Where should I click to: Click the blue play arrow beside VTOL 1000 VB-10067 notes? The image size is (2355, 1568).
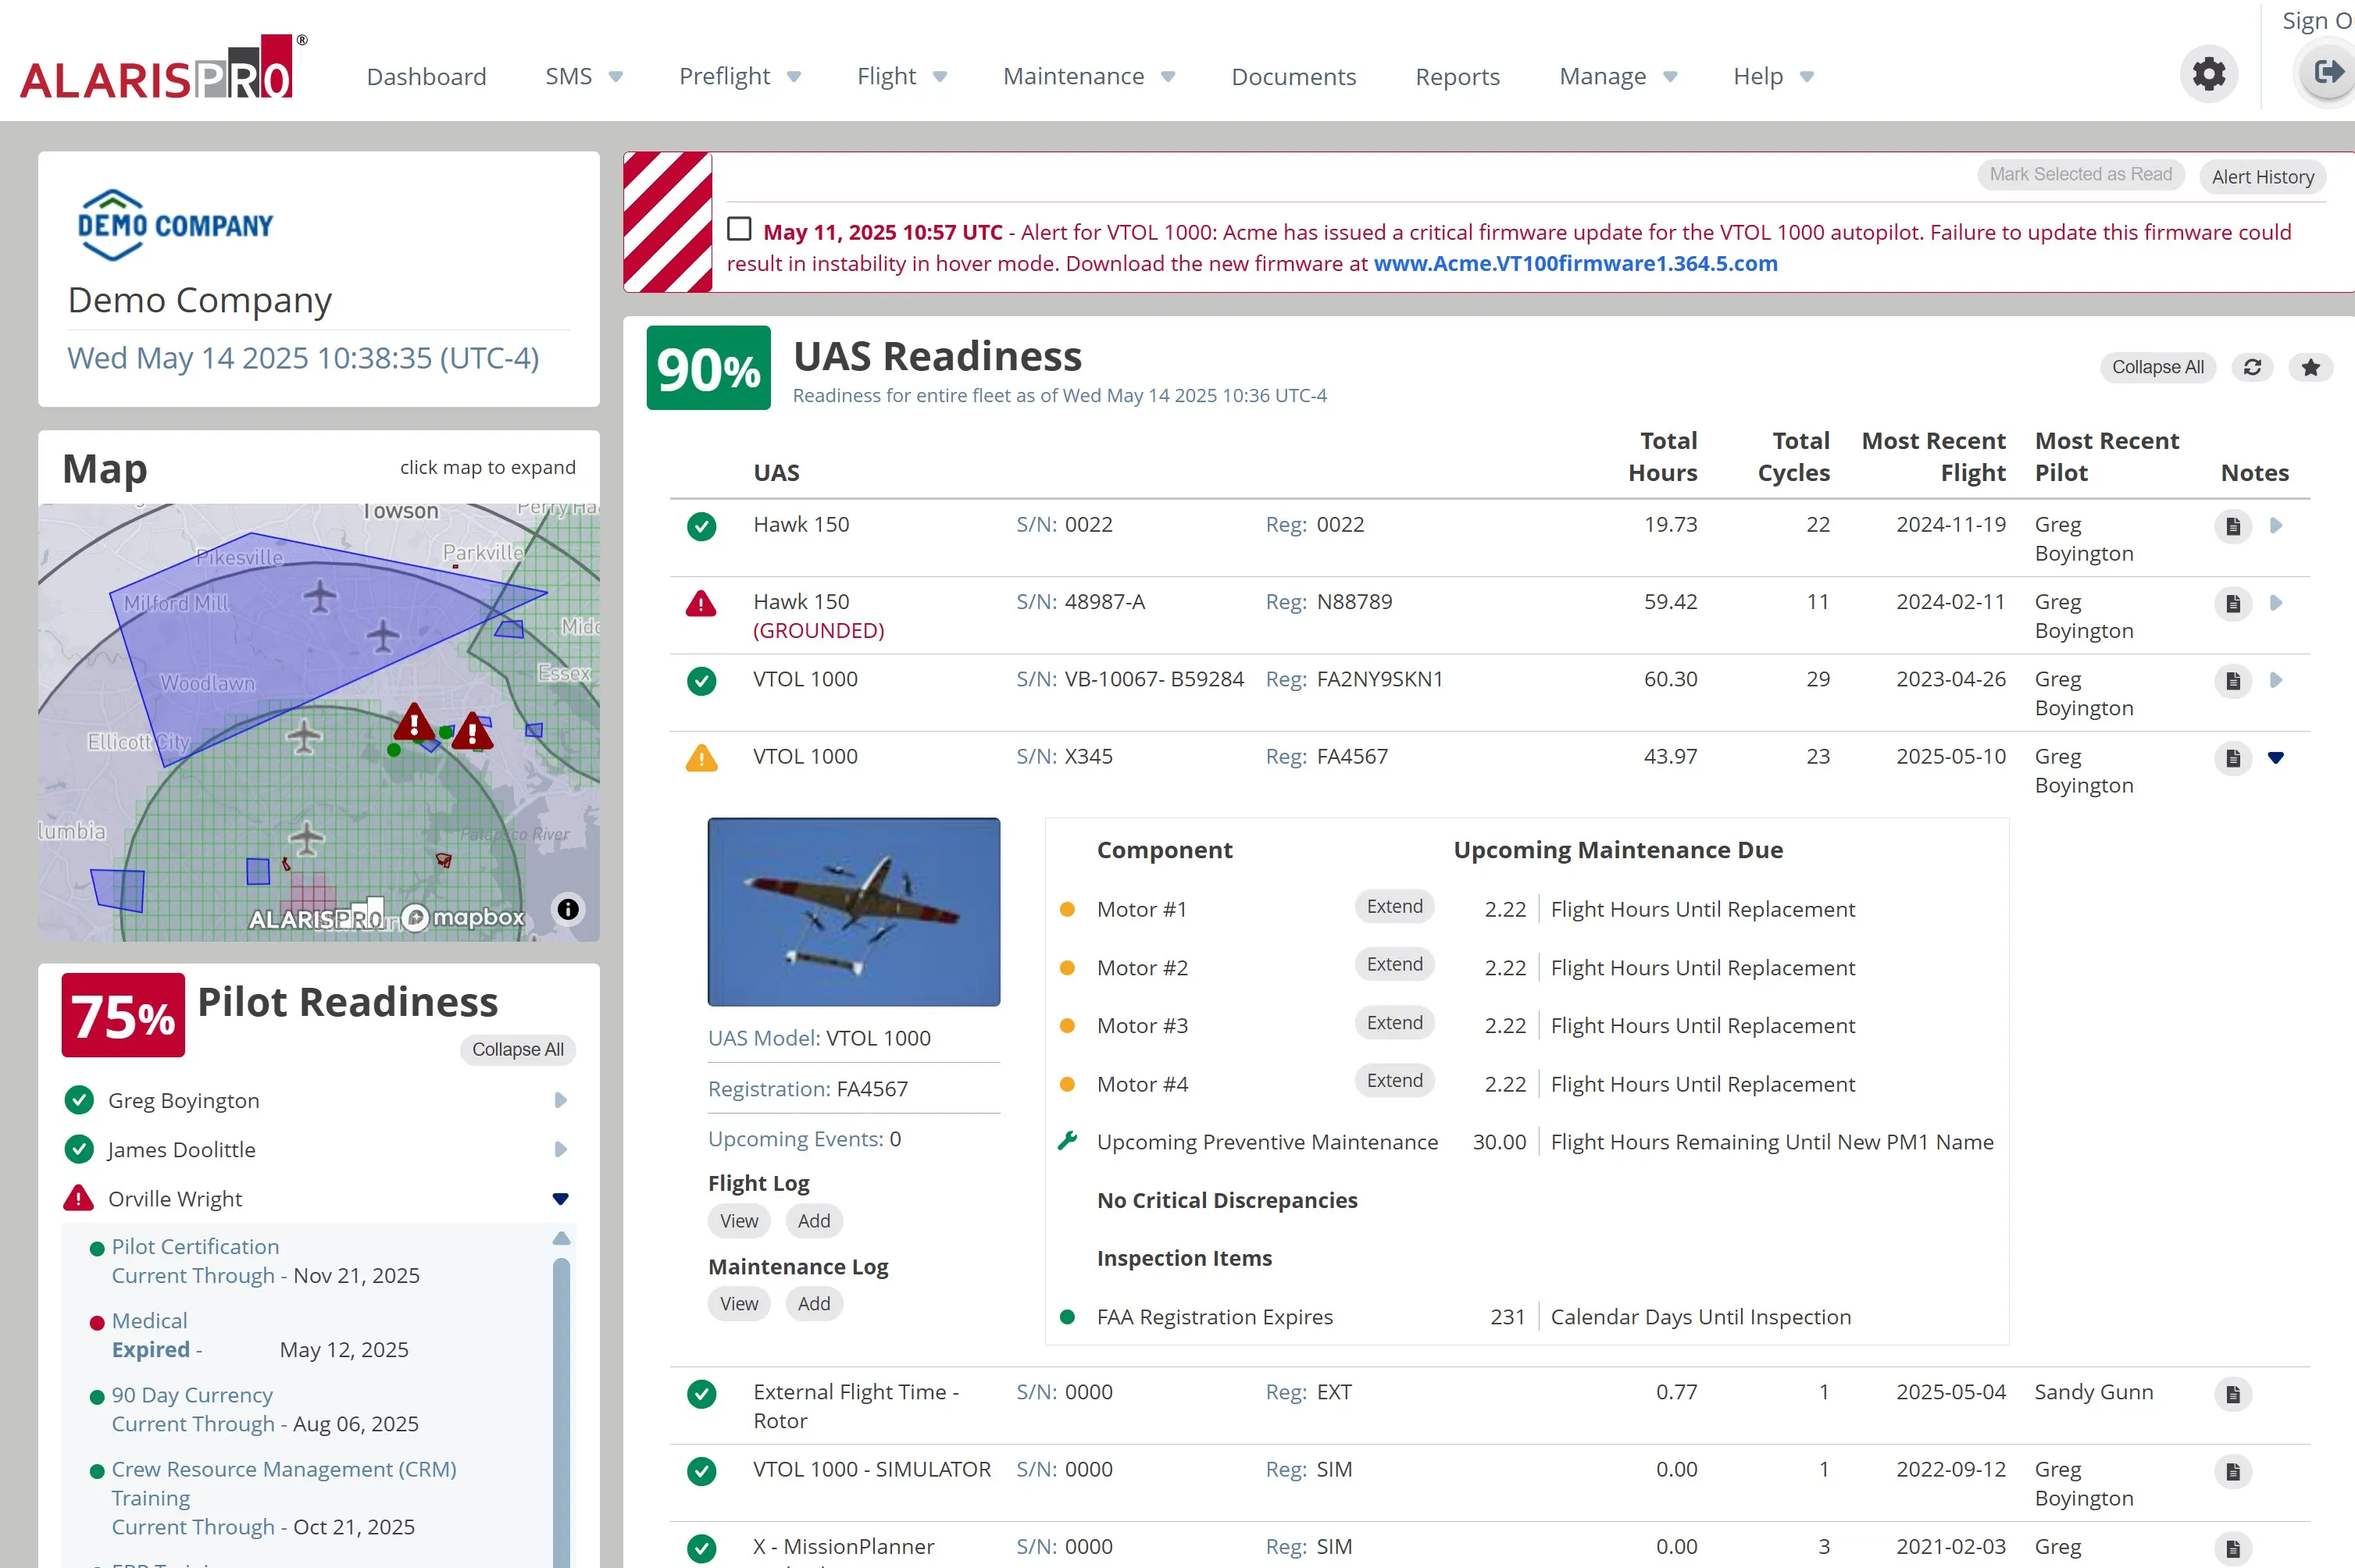tap(2278, 679)
